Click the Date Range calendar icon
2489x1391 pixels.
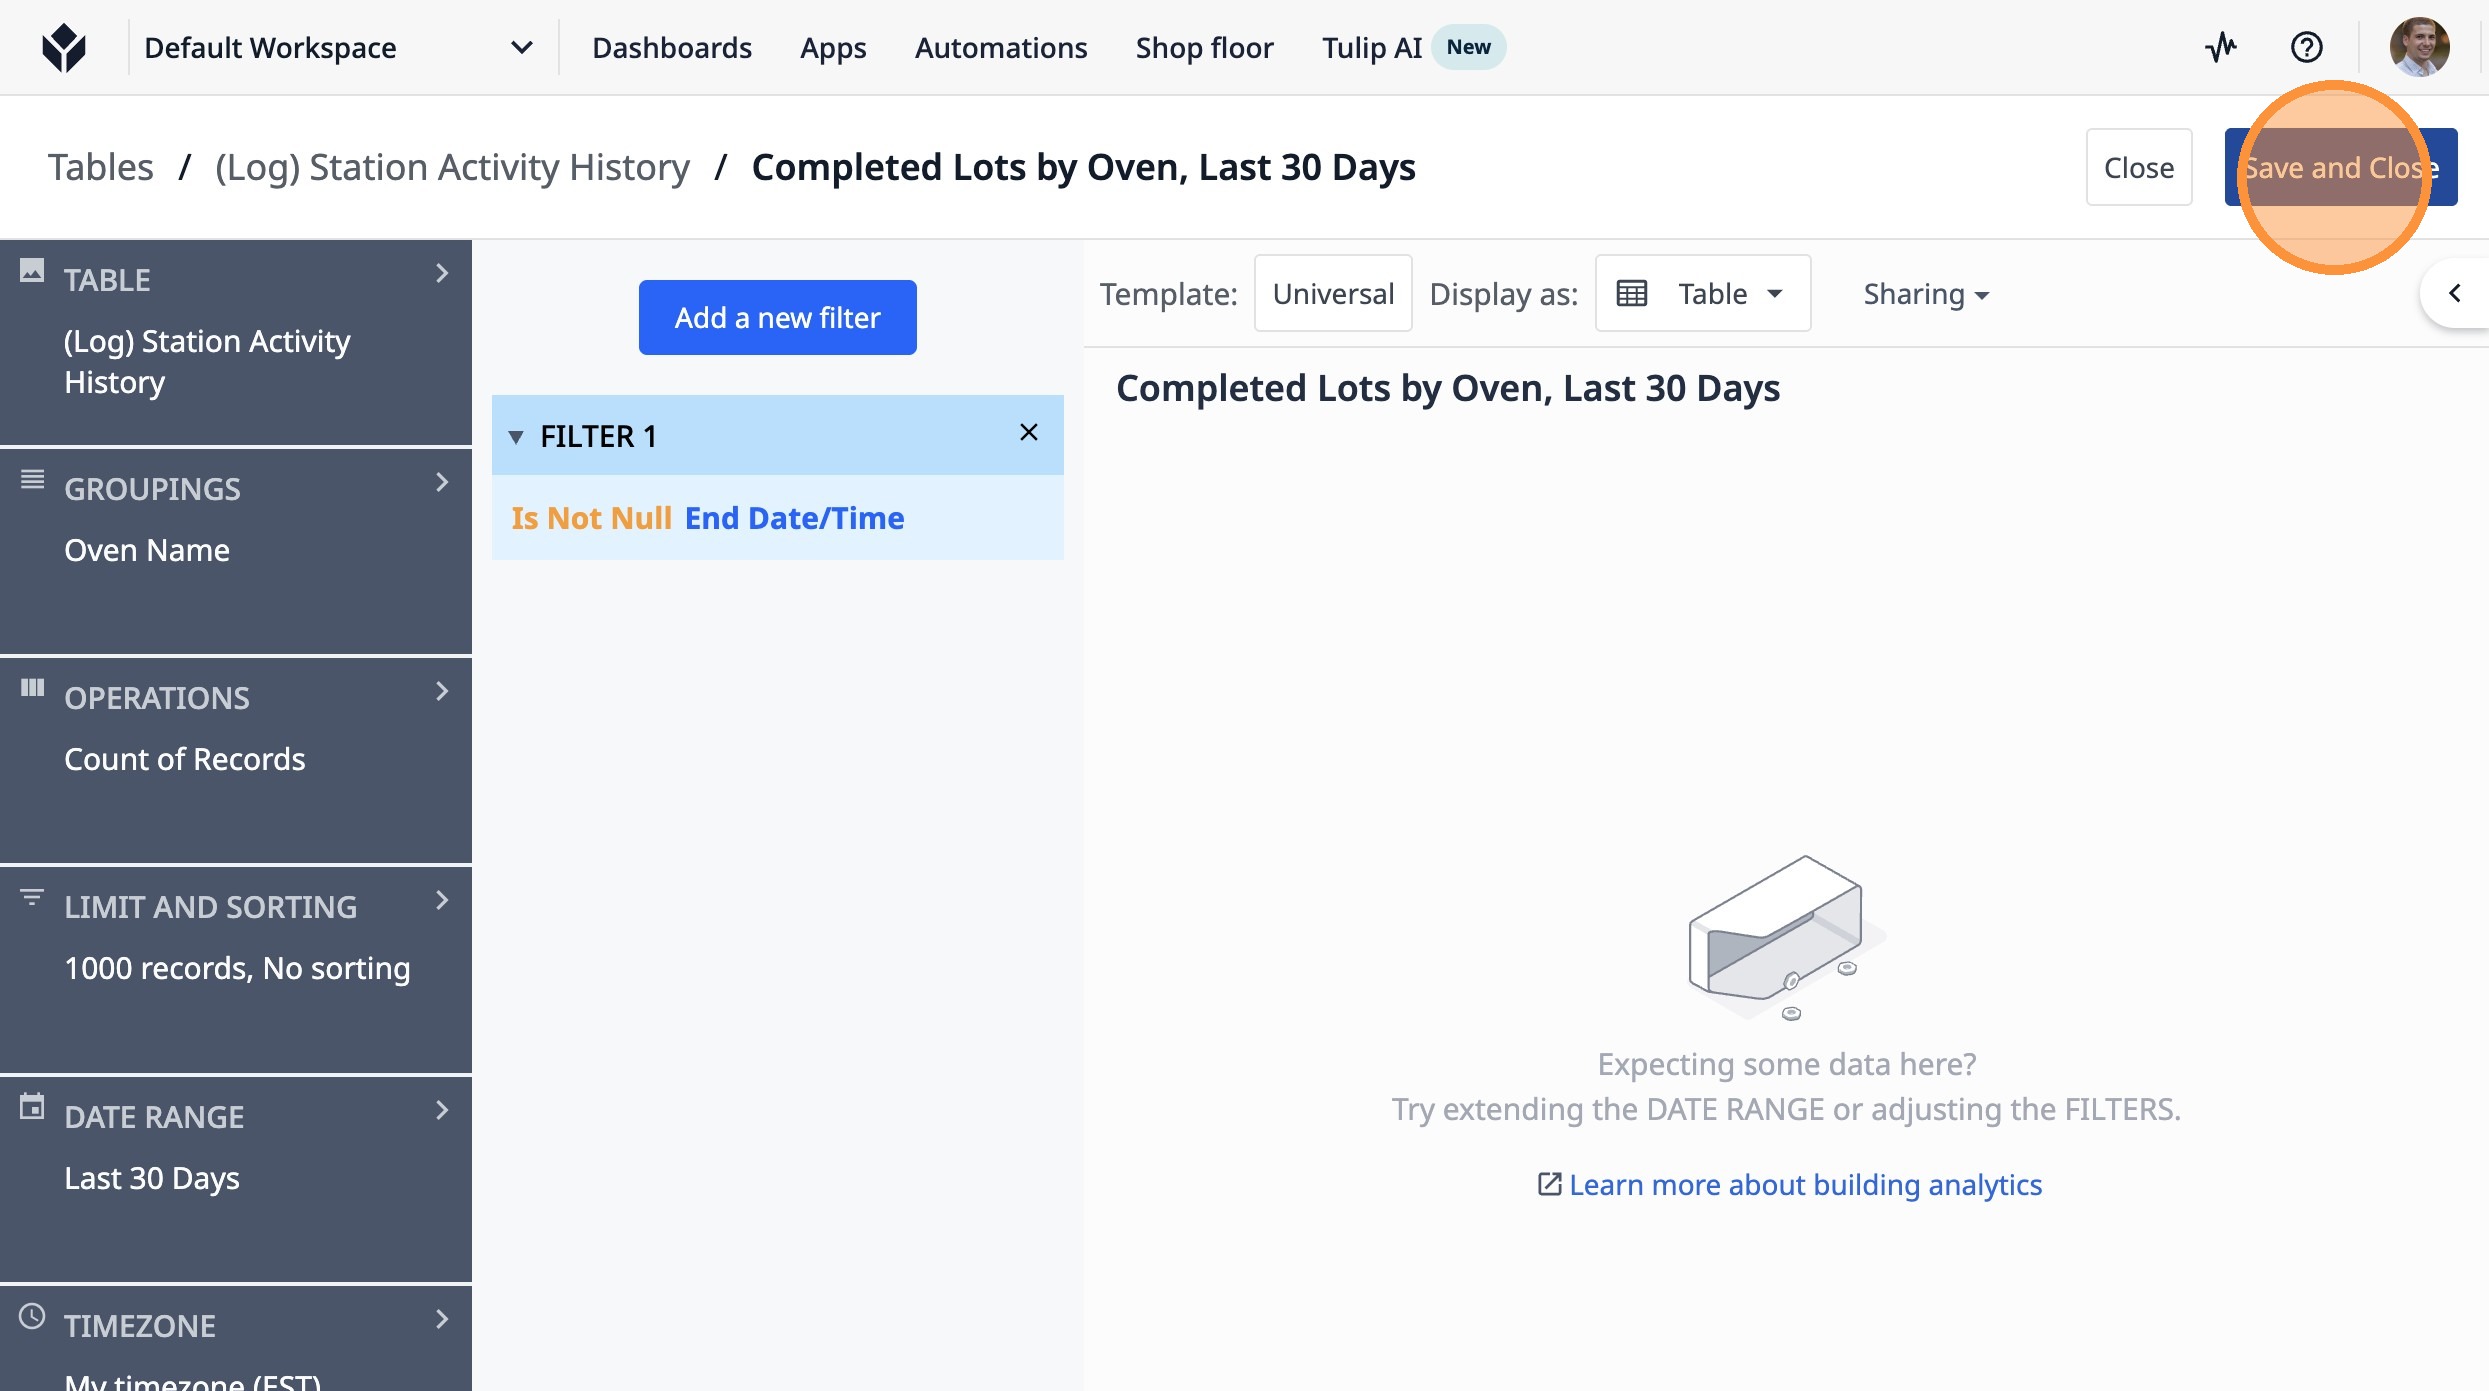[x=32, y=1106]
